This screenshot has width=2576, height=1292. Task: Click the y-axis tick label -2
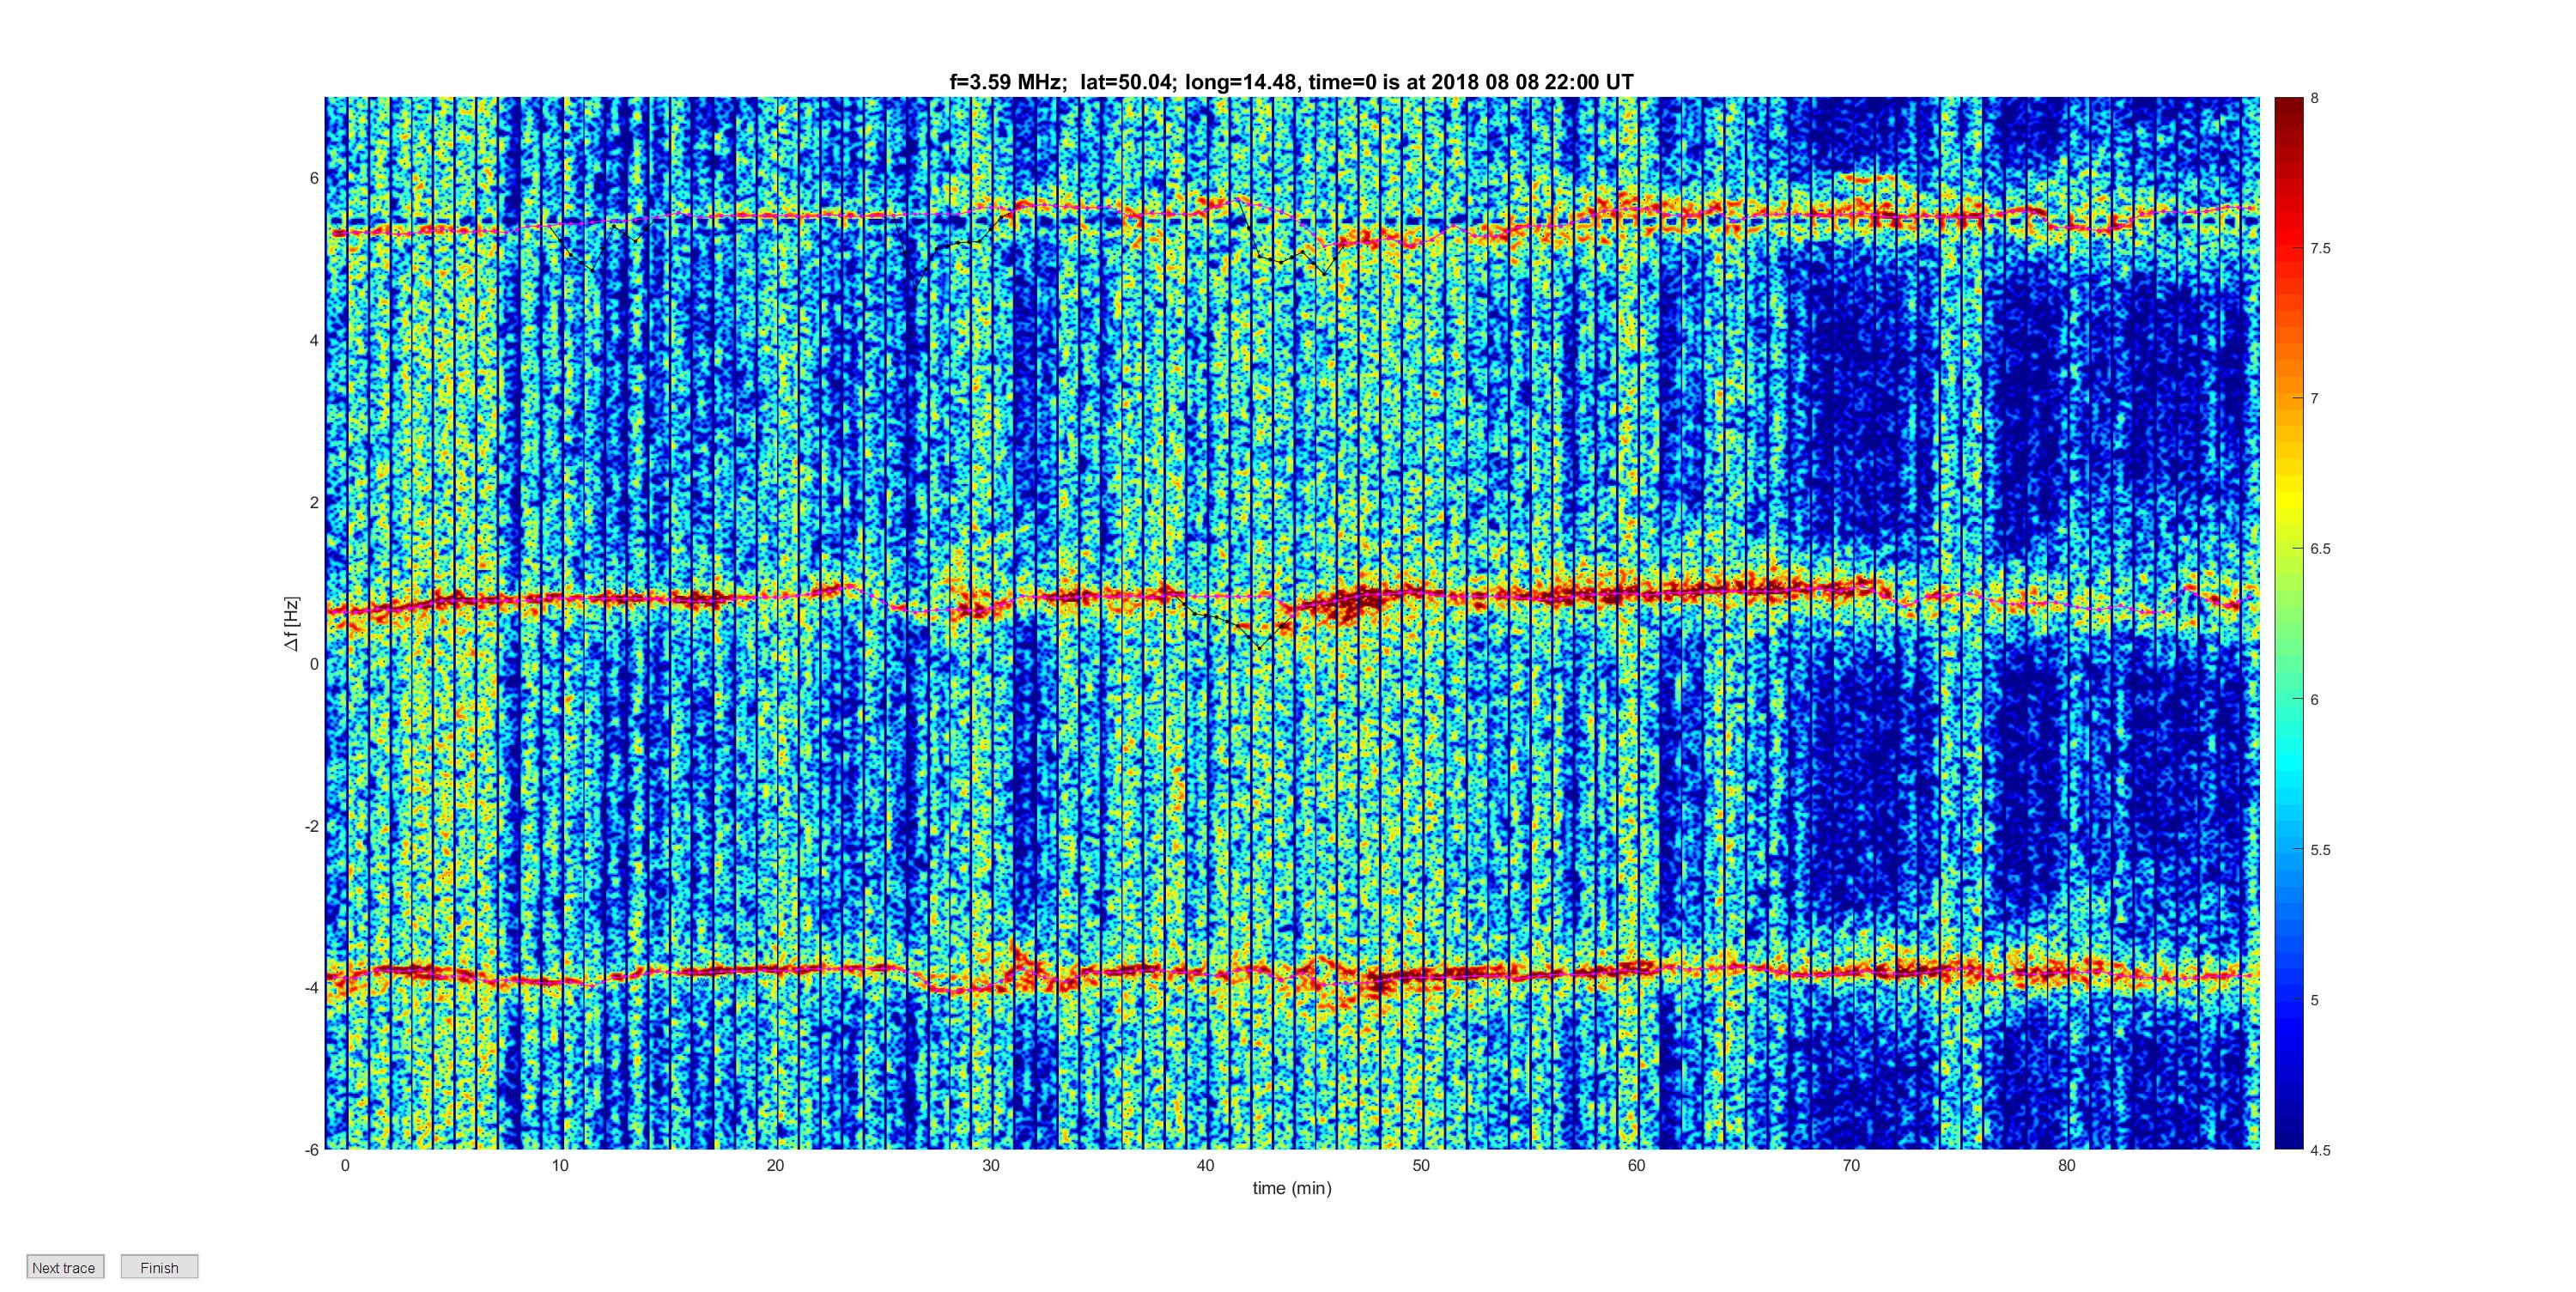pyautogui.click(x=312, y=826)
